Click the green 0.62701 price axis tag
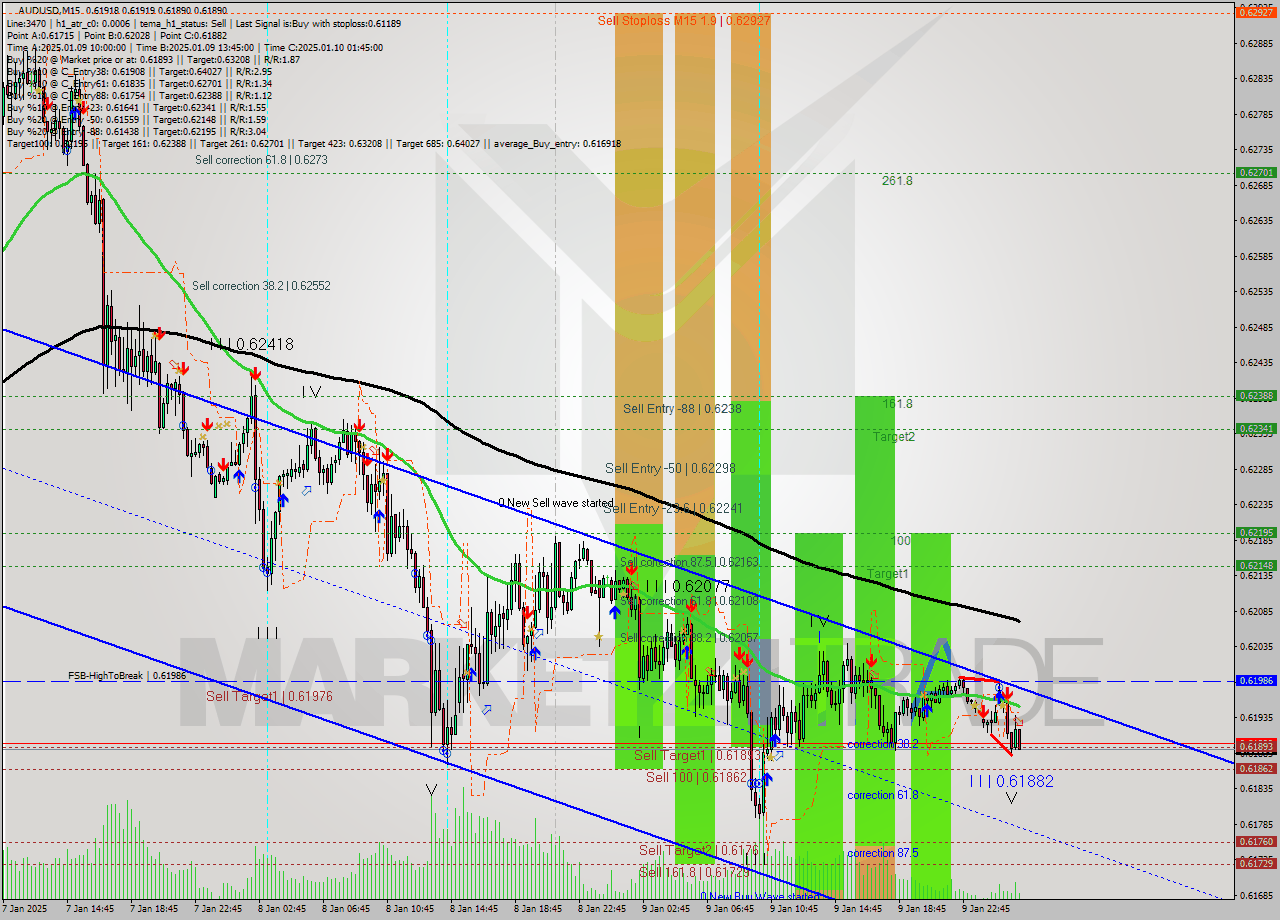 click(x=1255, y=172)
